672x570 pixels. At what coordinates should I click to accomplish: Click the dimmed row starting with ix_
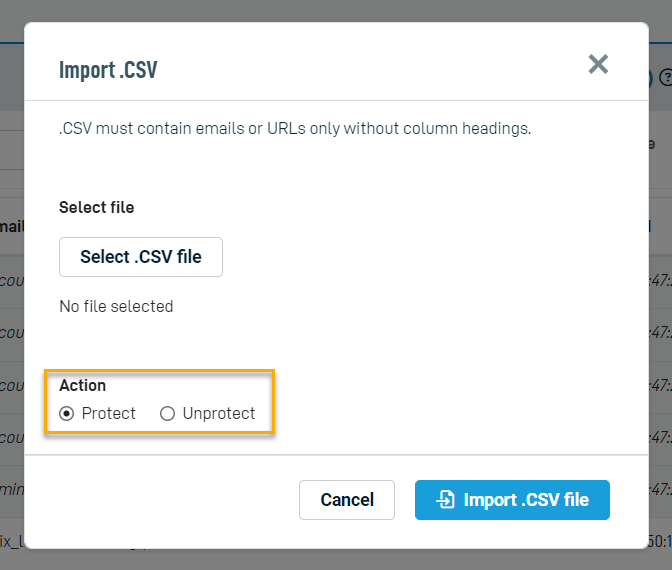[x=12, y=541]
